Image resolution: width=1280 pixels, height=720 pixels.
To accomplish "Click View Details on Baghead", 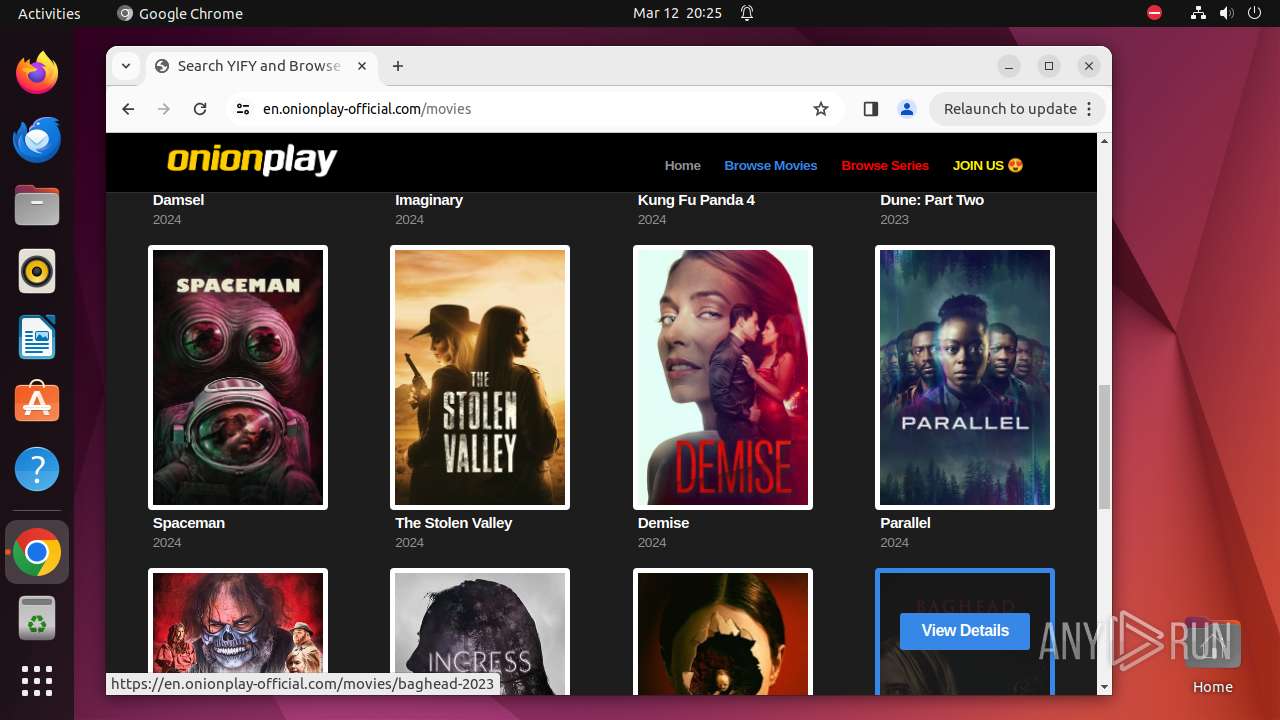I will [965, 631].
